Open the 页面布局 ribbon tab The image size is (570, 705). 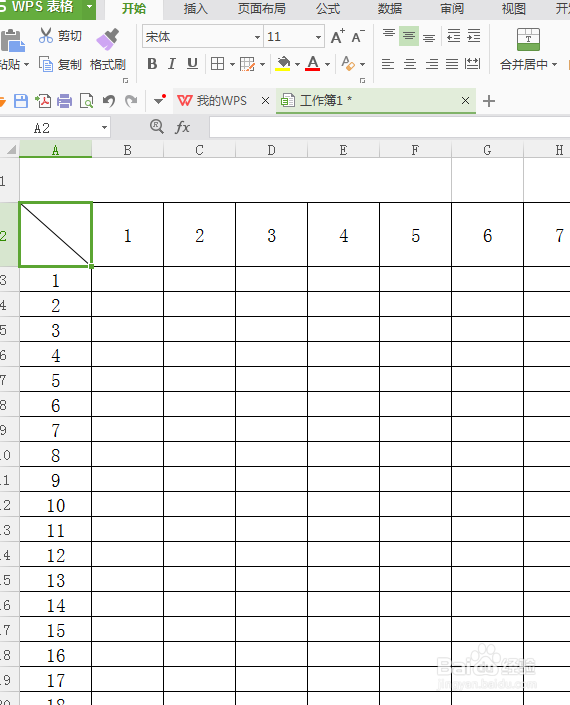262,9
